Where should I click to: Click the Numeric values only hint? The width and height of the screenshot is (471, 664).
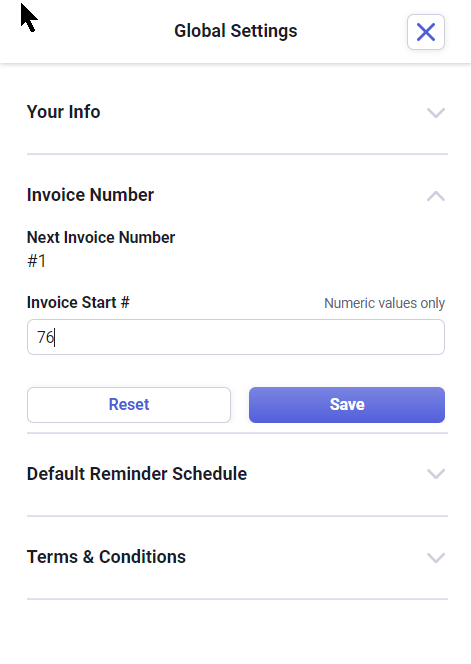(385, 303)
